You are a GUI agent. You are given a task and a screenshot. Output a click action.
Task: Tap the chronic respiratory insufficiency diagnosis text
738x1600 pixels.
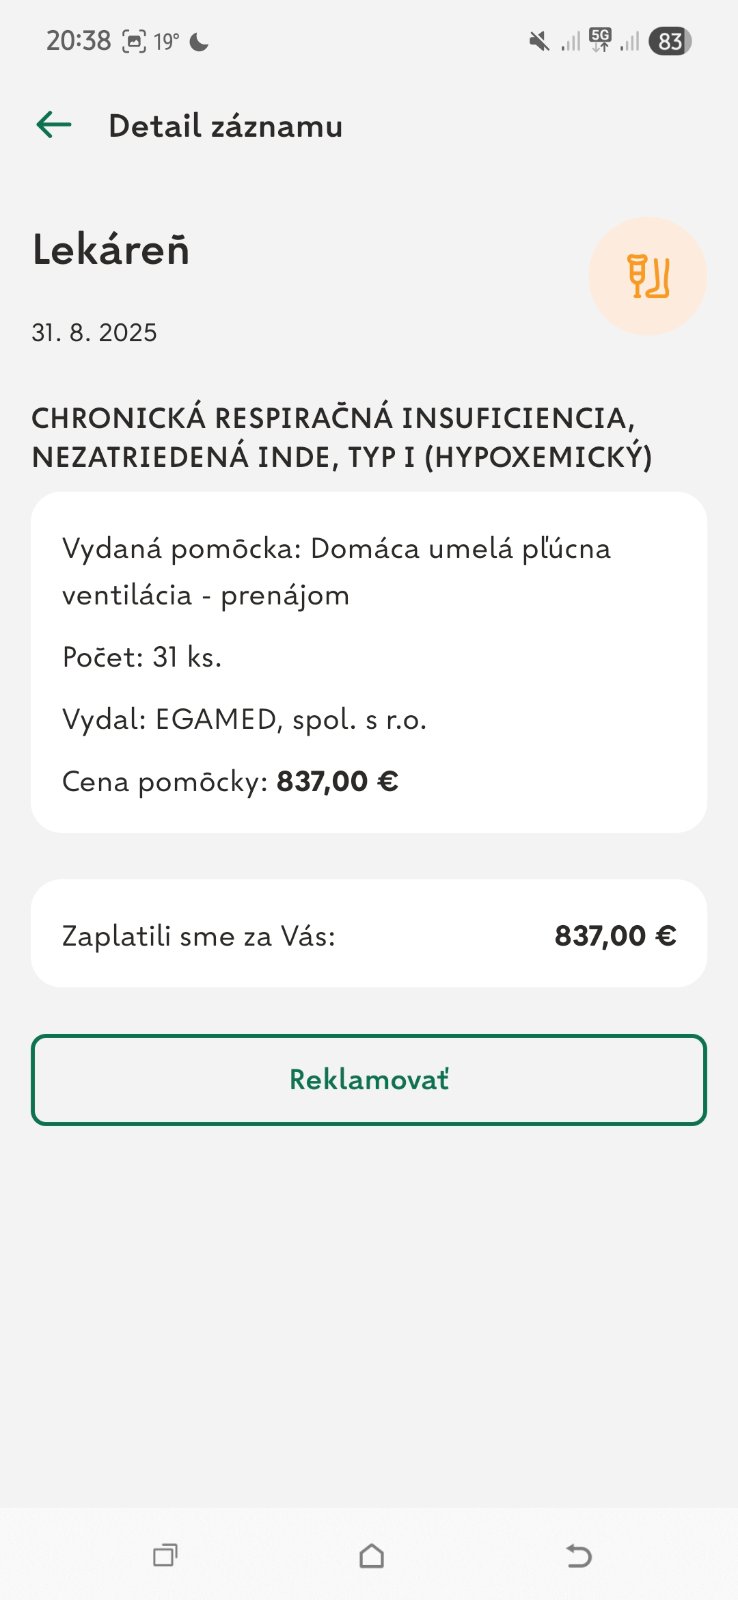coord(342,437)
